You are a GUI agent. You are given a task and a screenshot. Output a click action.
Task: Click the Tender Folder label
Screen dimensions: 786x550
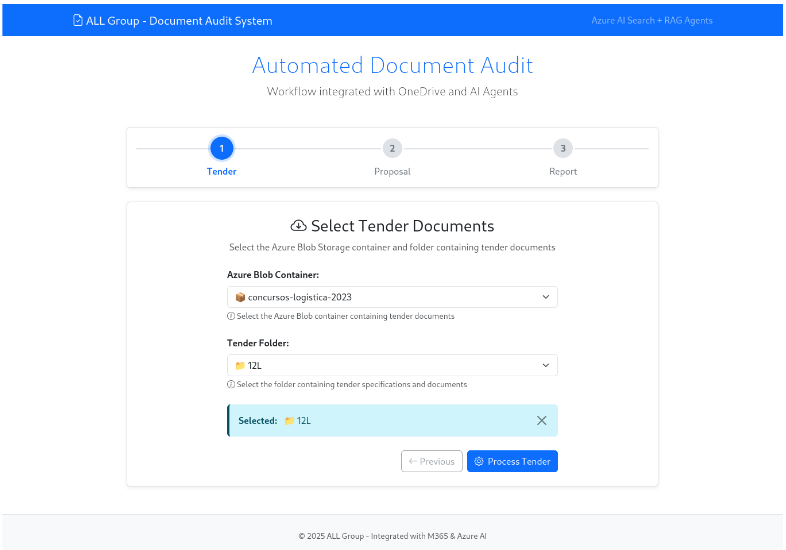point(258,343)
